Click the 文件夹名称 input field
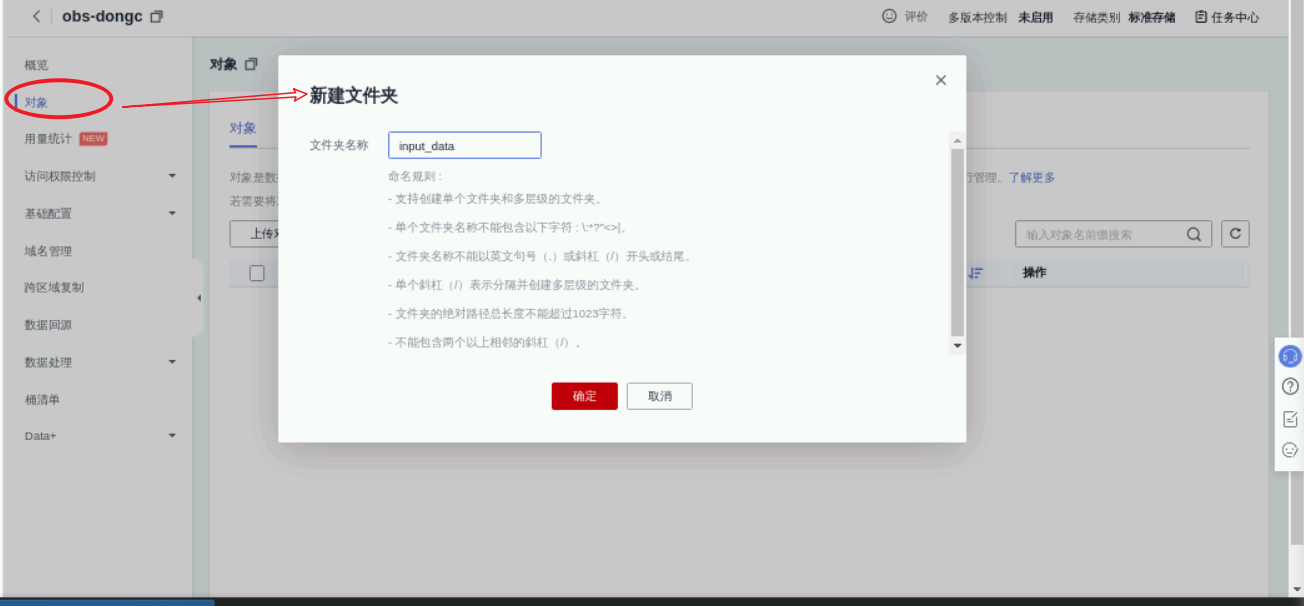The height and width of the screenshot is (606, 1304). (x=465, y=145)
